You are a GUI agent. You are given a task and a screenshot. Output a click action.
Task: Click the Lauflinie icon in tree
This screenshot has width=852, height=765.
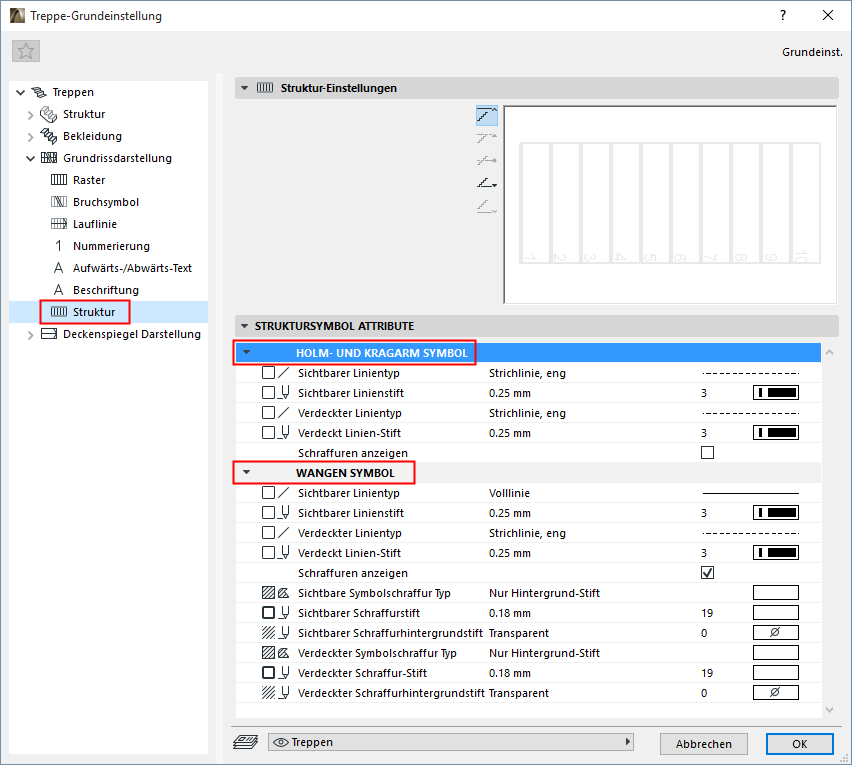pos(59,224)
